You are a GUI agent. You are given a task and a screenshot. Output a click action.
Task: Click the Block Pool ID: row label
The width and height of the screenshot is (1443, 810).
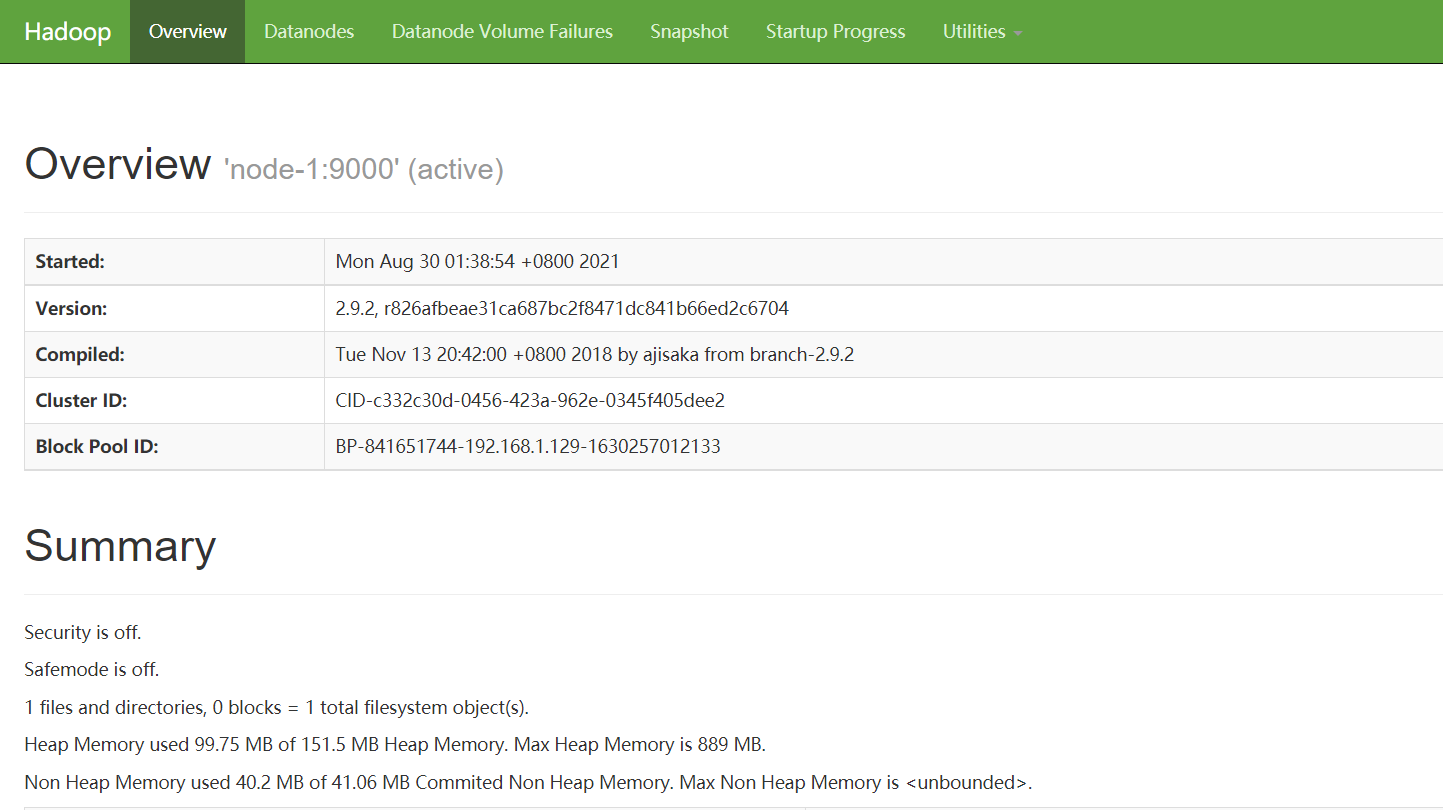(97, 447)
